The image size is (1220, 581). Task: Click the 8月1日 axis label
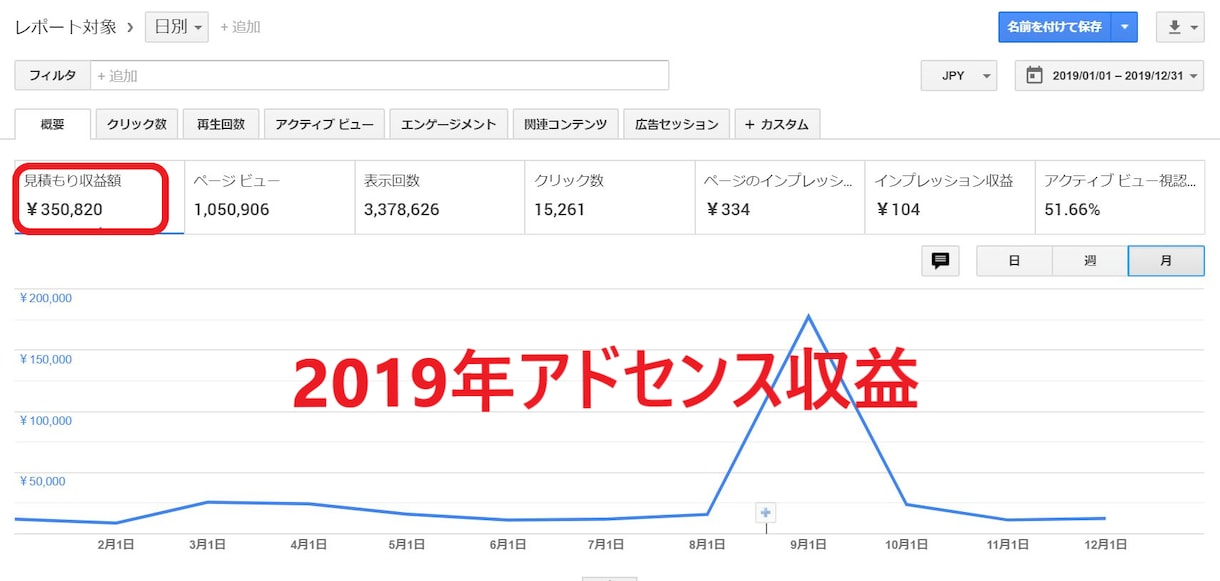[x=707, y=545]
